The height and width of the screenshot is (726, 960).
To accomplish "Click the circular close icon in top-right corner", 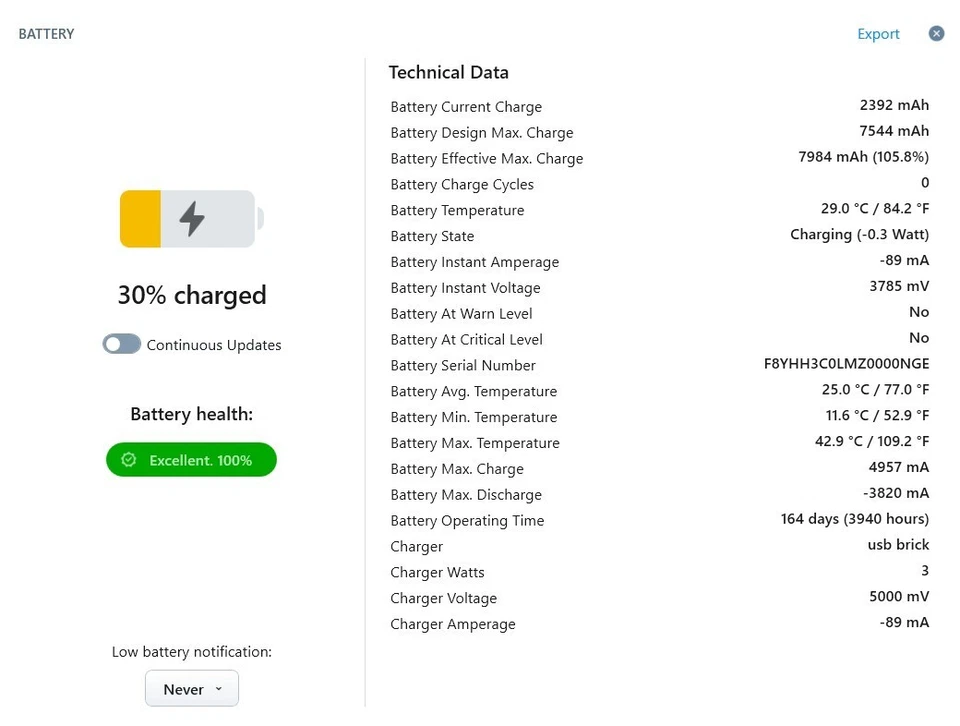I will pos(936,33).
